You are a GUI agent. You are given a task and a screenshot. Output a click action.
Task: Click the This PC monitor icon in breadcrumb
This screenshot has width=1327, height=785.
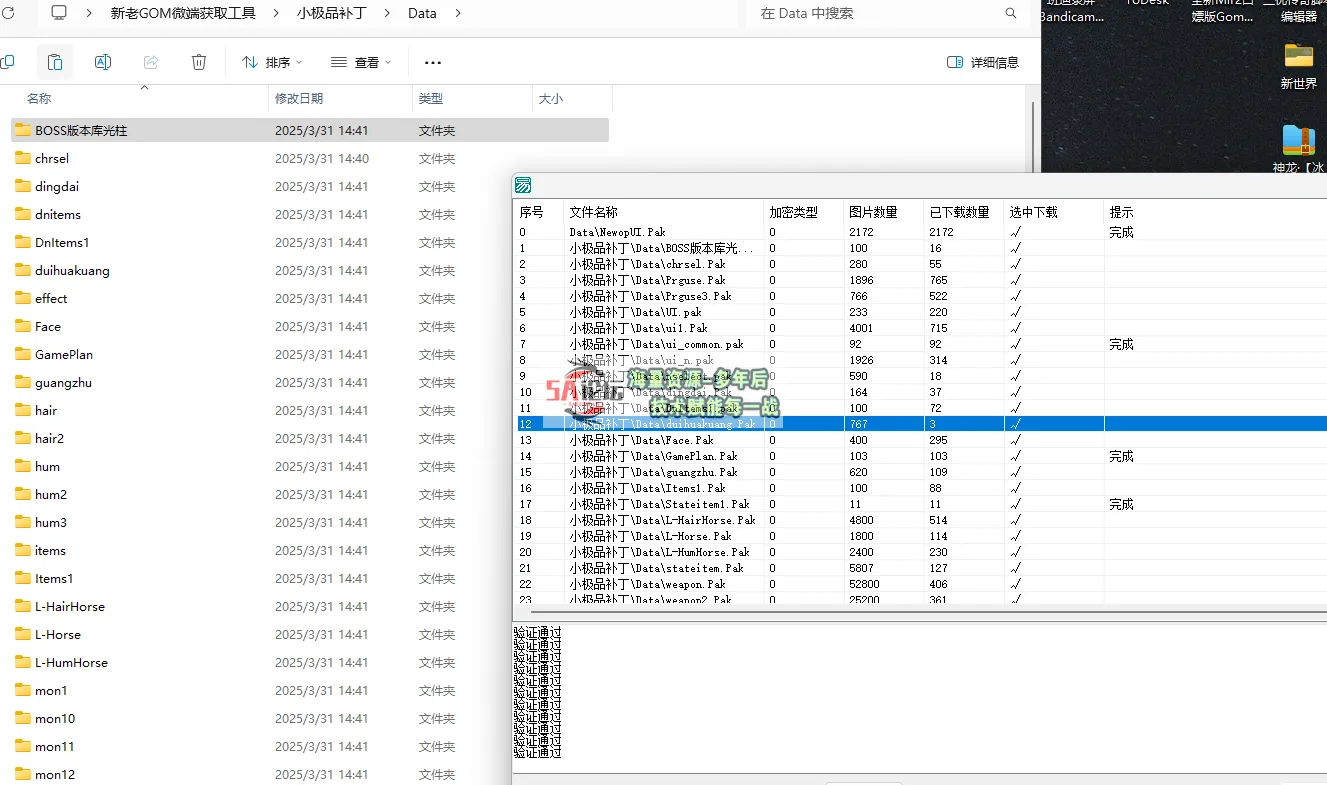(x=59, y=13)
